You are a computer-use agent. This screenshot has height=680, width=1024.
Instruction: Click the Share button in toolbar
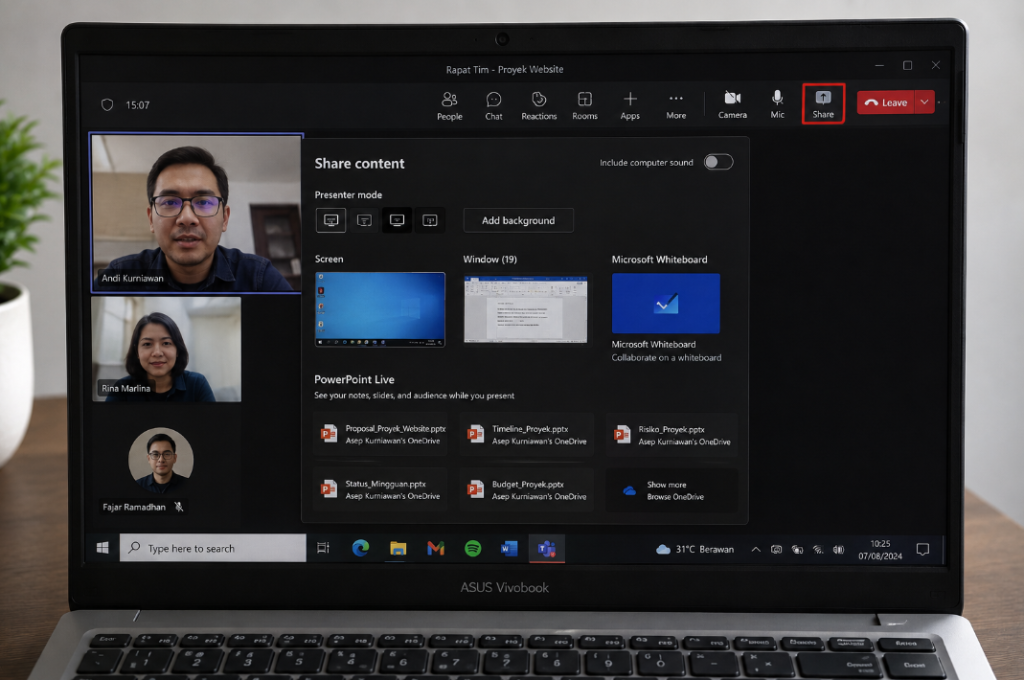(823, 104)
